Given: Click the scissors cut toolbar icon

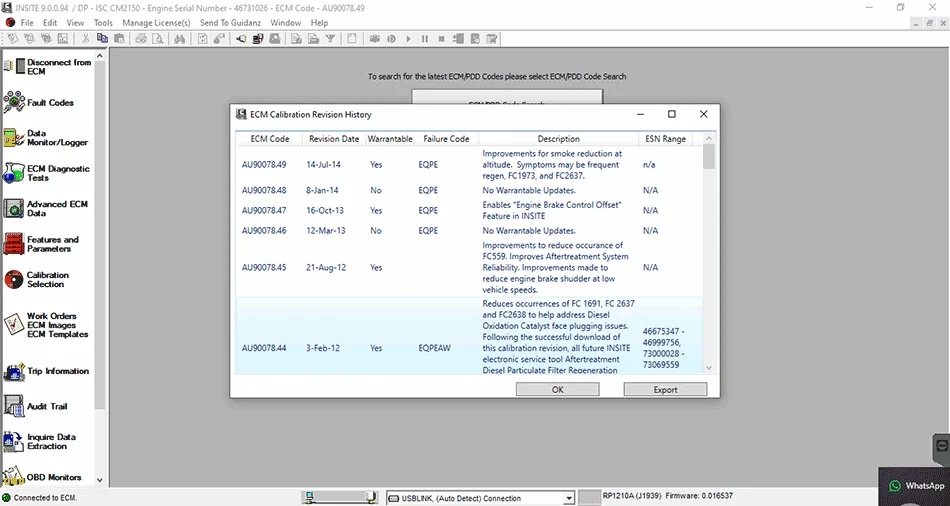Looking at the screenshot, I should [x=85, y=39].
